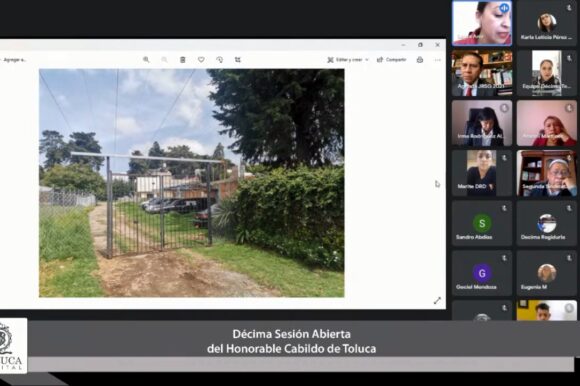Click the displayed gate photo

[x=192, y=183]
